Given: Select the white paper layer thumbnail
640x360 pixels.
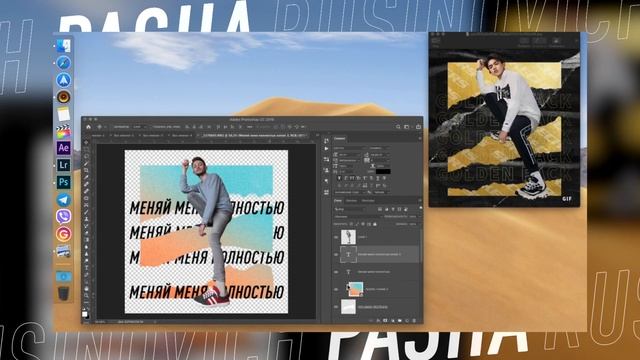Looking at the screenshot, I should click(x=348, y=306).
